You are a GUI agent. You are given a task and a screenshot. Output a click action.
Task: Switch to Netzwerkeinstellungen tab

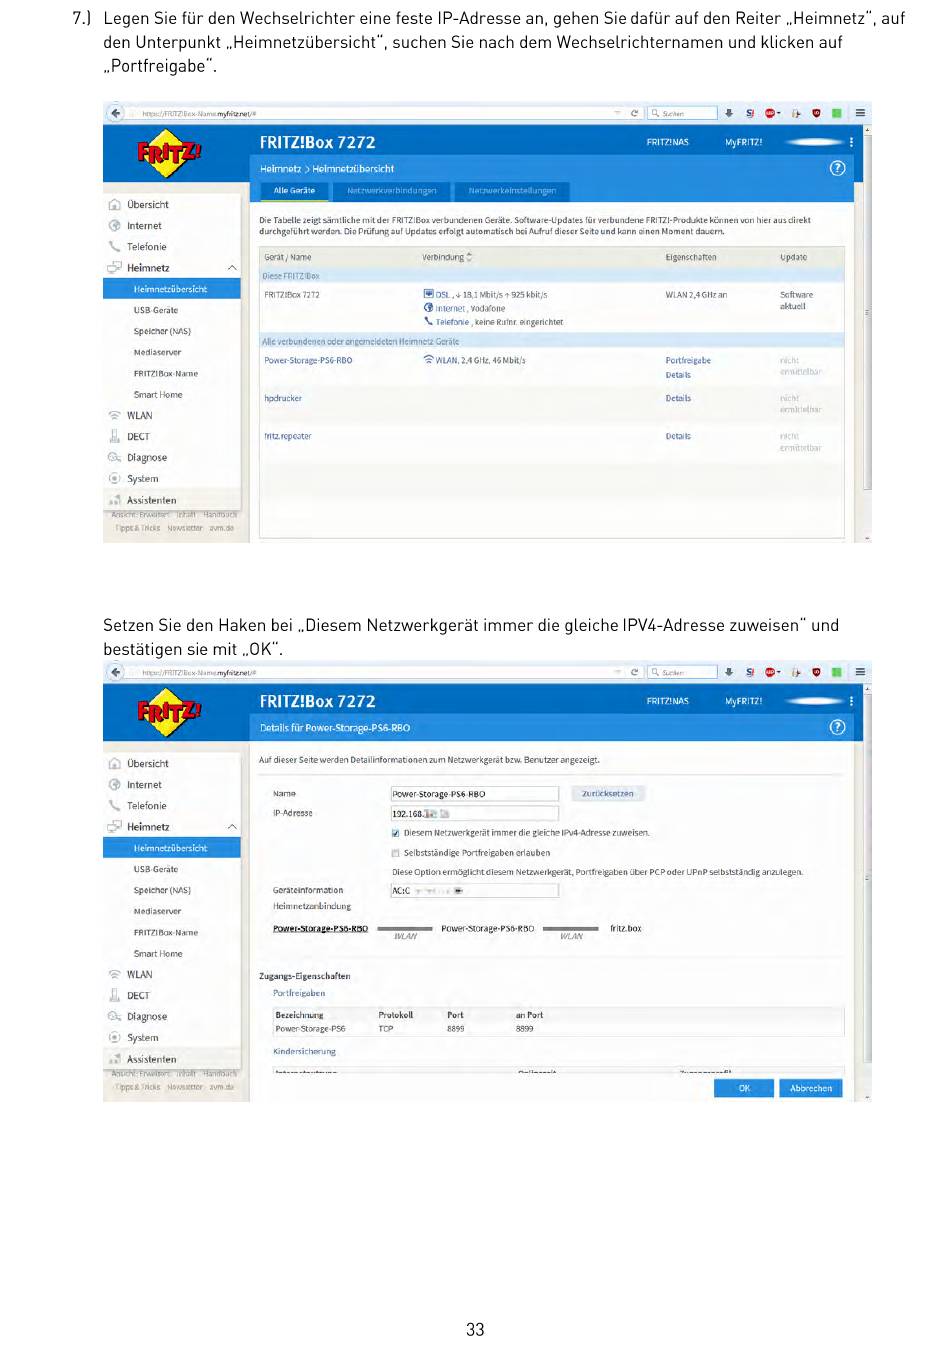click(512, 190)
